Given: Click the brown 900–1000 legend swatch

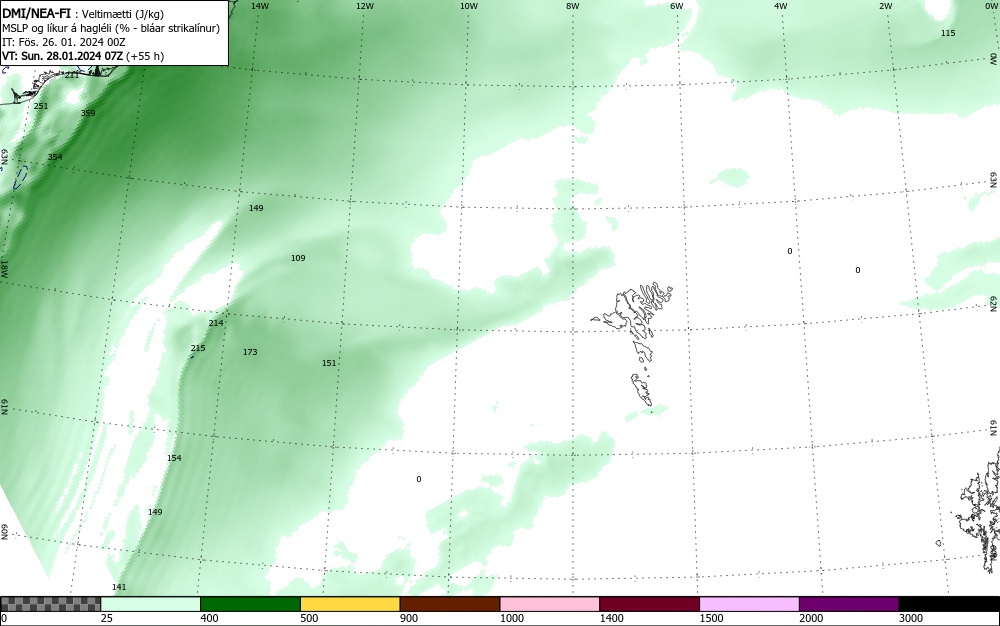Looking at the screenshot, I should pos(450,604).
